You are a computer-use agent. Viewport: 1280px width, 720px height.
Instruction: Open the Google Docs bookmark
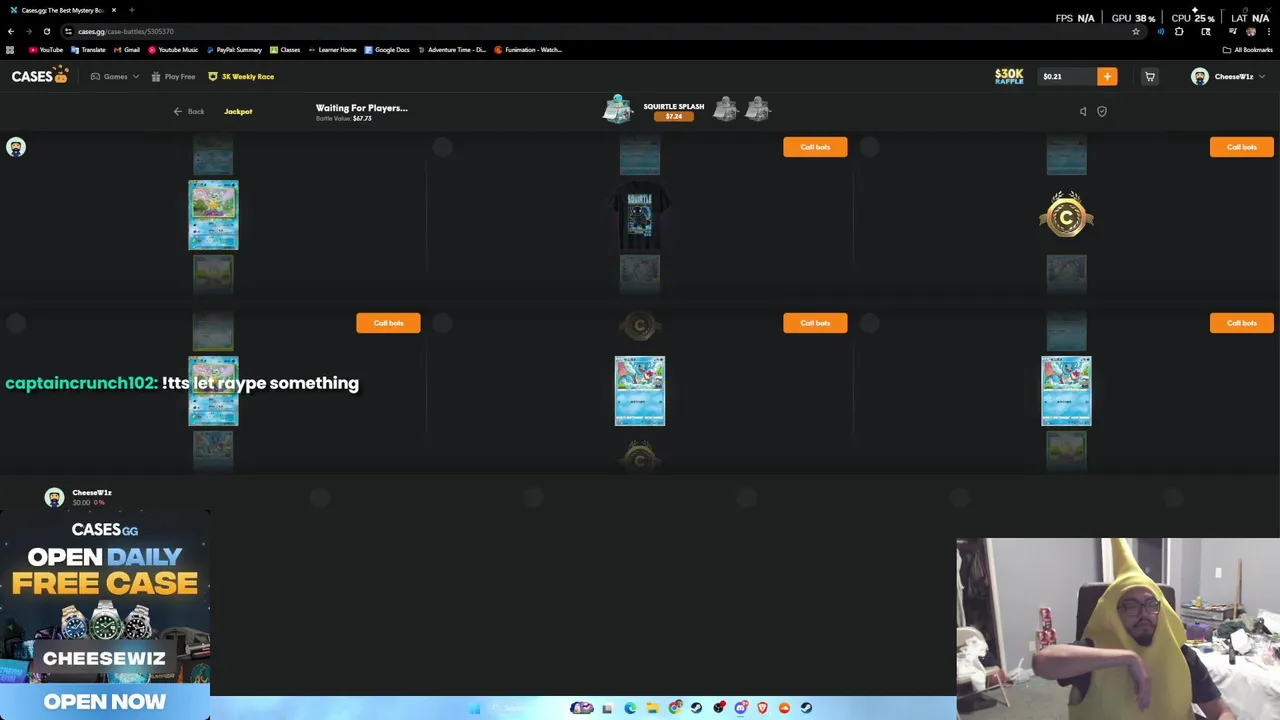tap(387, 50)
